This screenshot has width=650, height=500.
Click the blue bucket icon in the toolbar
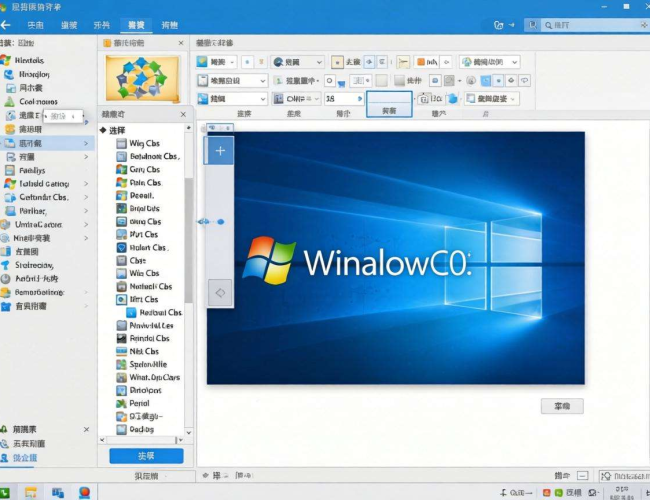point(453,99)
